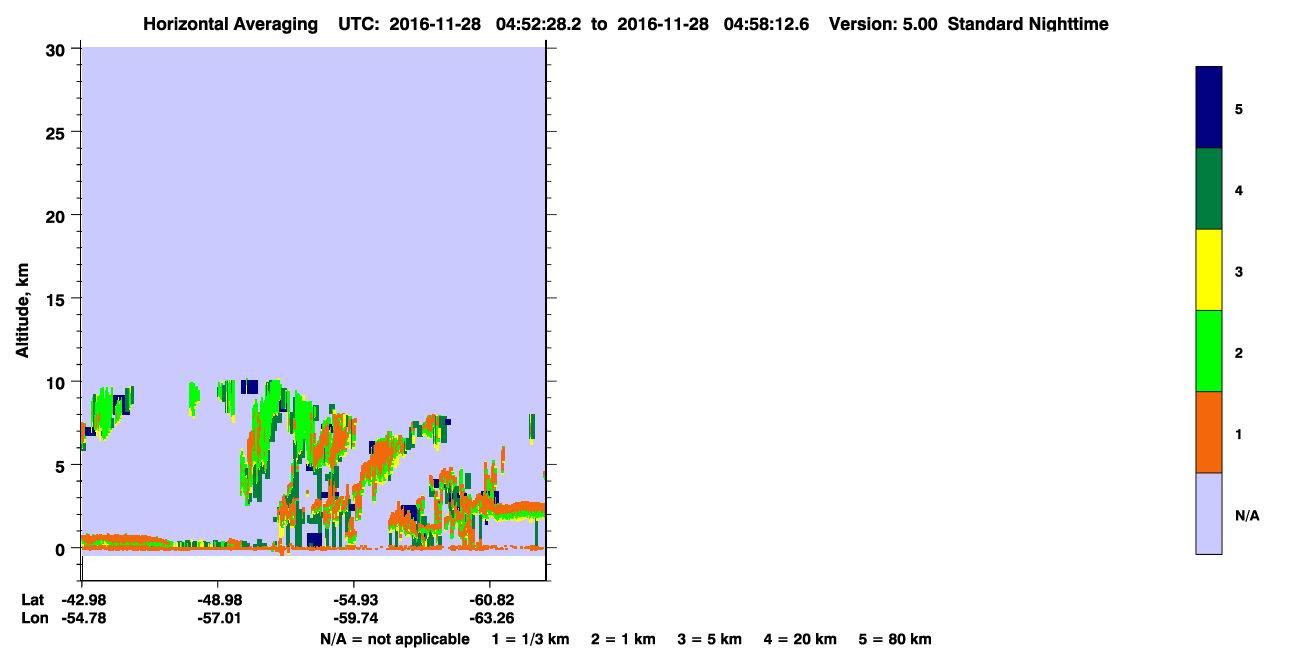Click the dark green color bar segment for 4
The image size is (1300, 667).
pos(1208,189)
